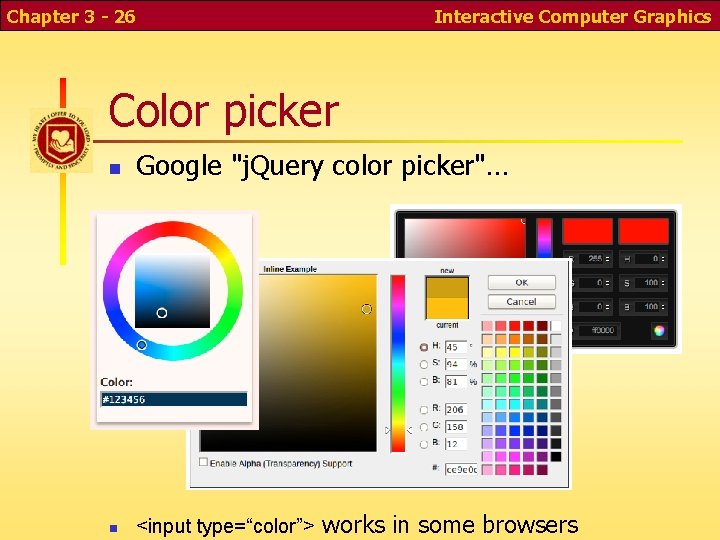Click the S input field showing 94

click(x=456, y=364)
